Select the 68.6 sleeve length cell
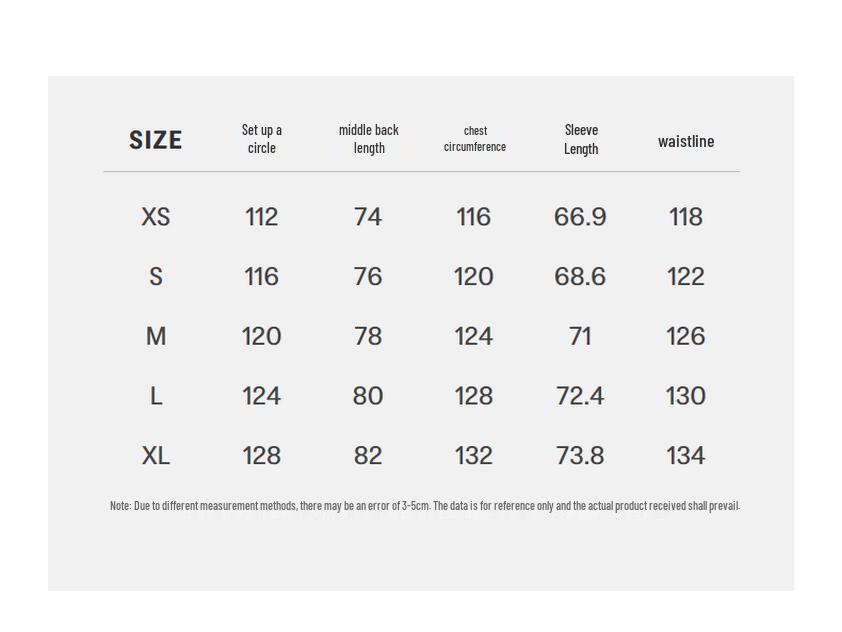Viewport: 842px width, 632px height. tap(580, 277)
